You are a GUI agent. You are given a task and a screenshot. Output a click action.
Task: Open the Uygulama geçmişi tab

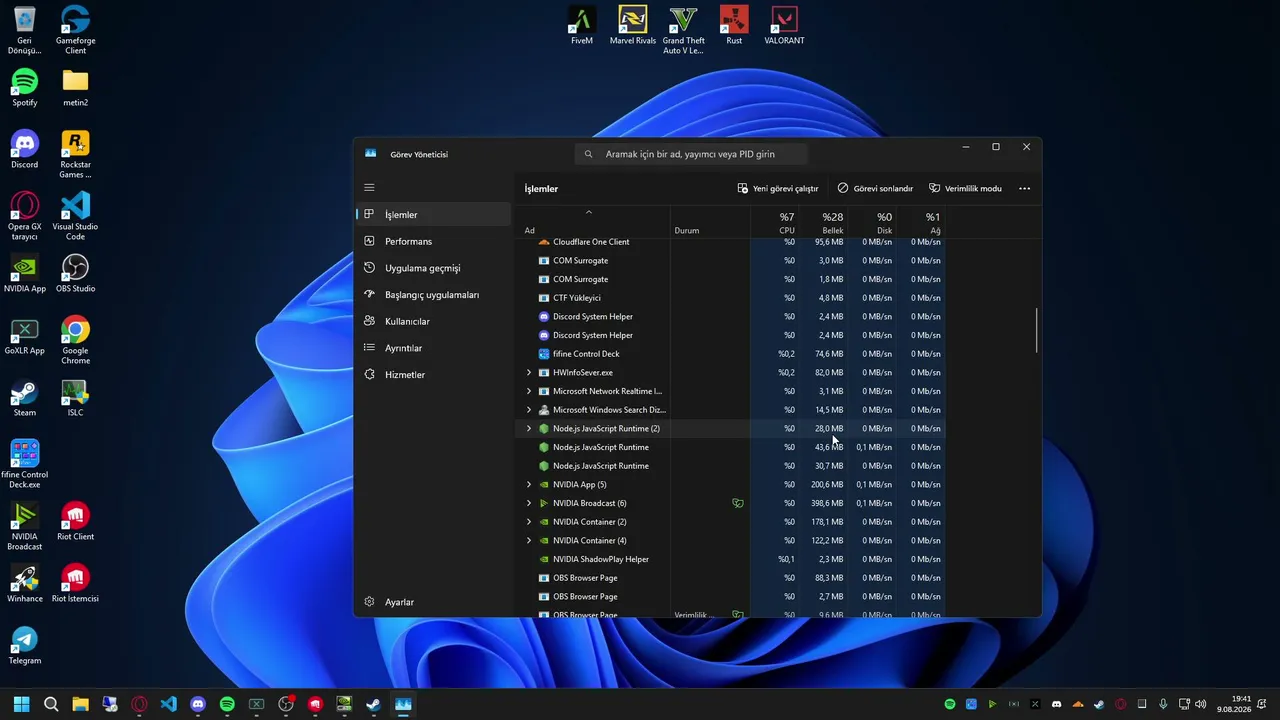coord(433,268)
